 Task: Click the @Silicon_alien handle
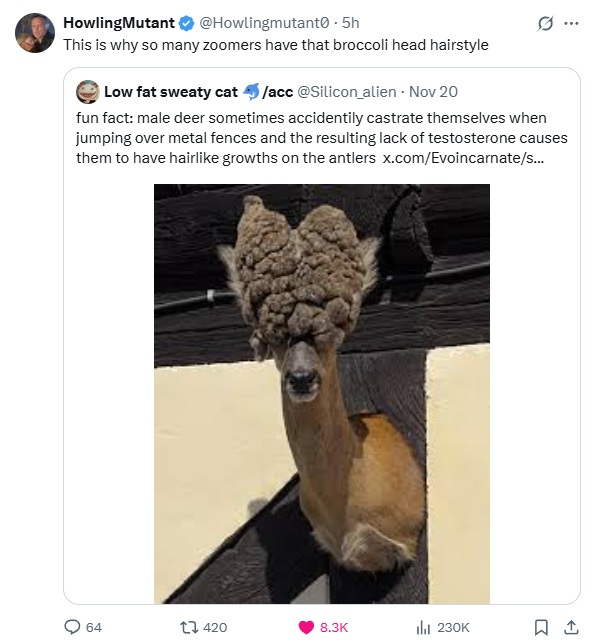(x=347, y=92)
